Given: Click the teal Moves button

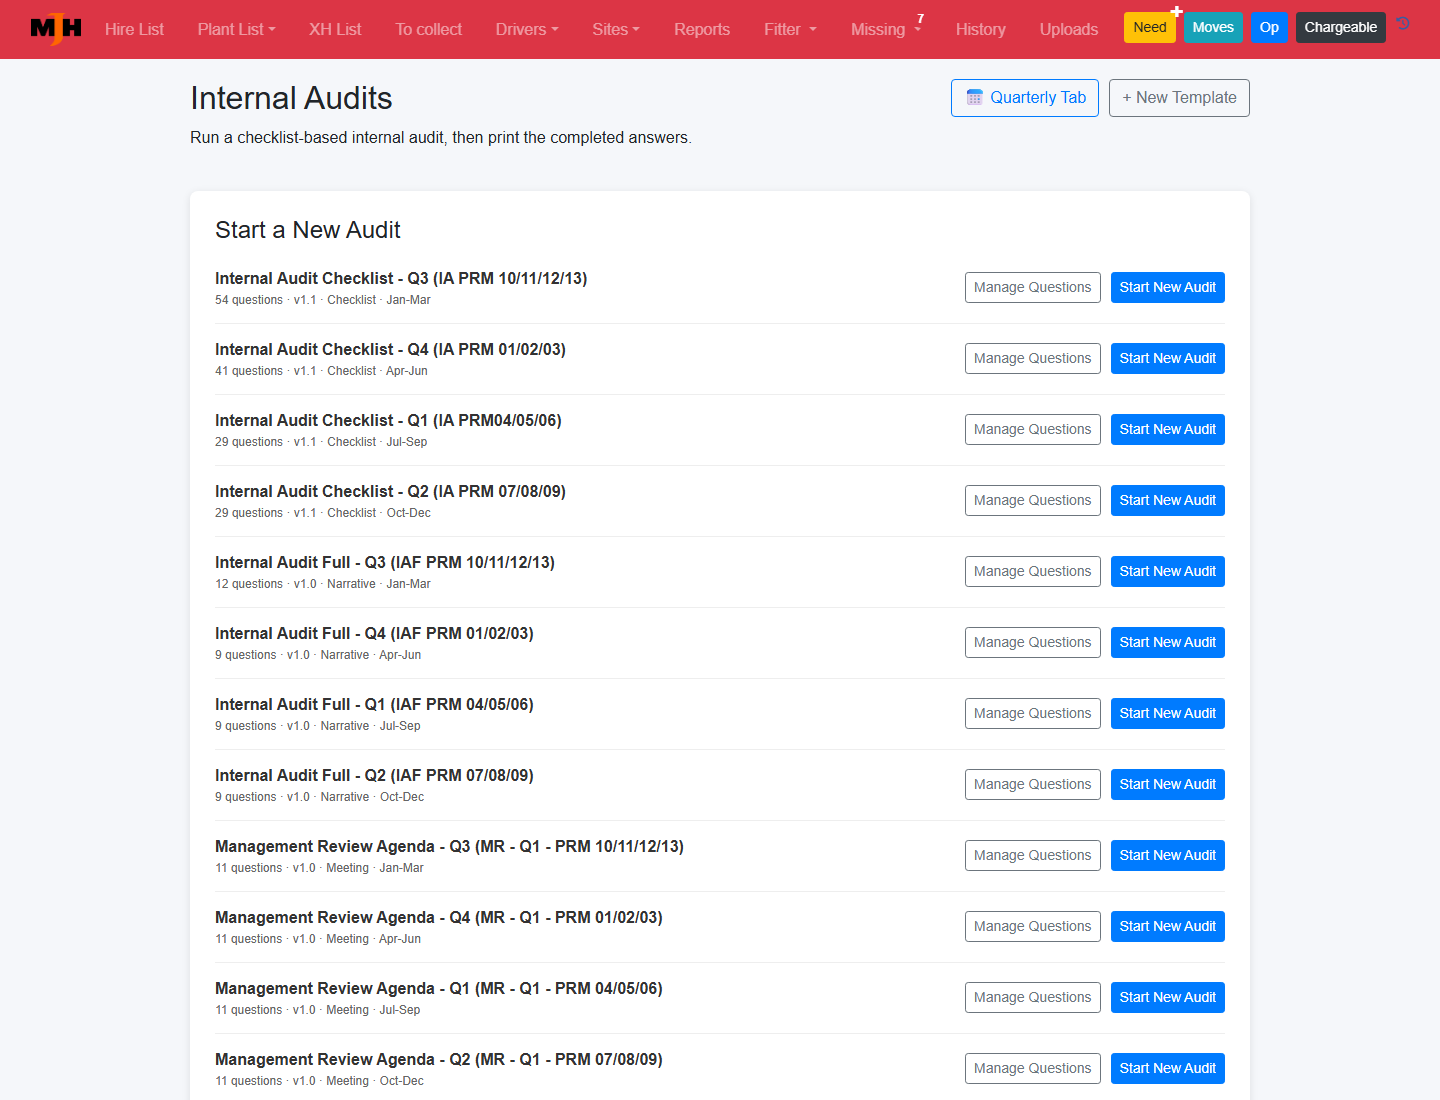Looking at the screenshot, I should pyautogui.click(x=1213, y=27).
